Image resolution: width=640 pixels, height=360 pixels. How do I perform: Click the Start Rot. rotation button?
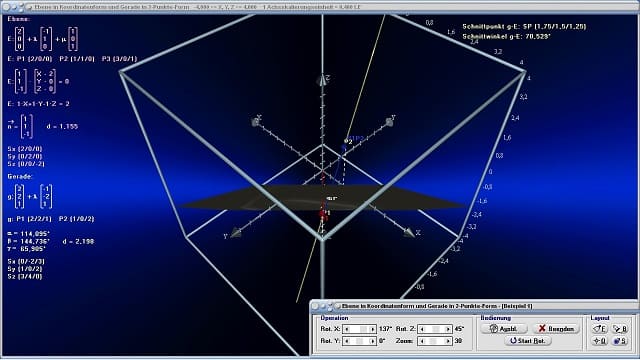tap(527, 341)
